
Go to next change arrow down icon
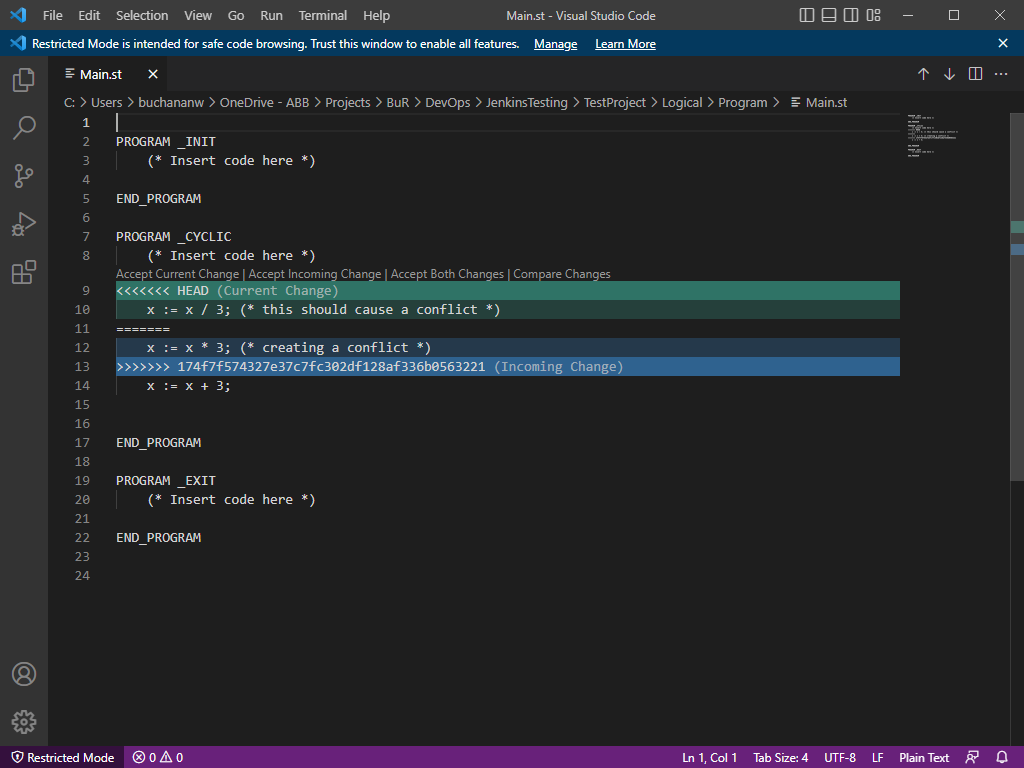pos(950,74)
